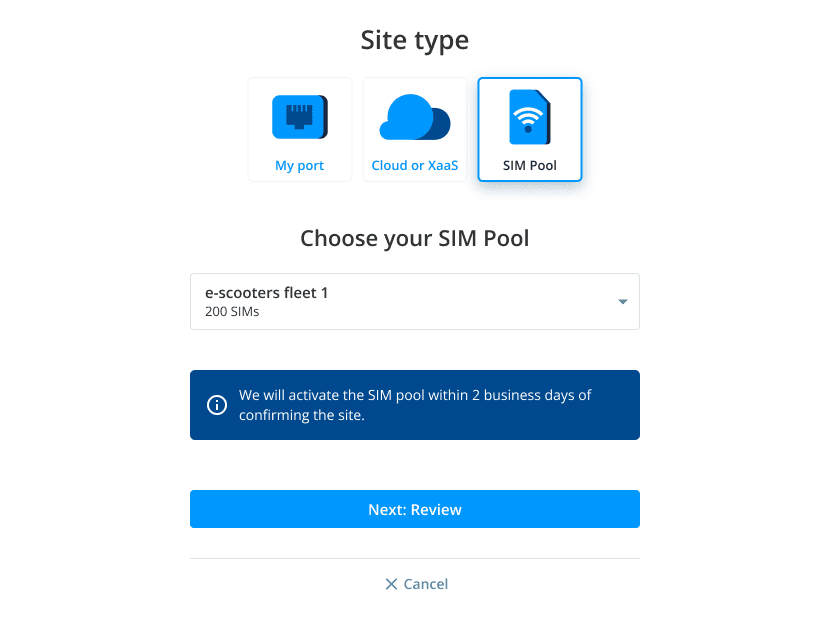The height and width of the screenshot is (639, 831).
Task: Click the X icon beside Cancel
Action: [391, 584]
